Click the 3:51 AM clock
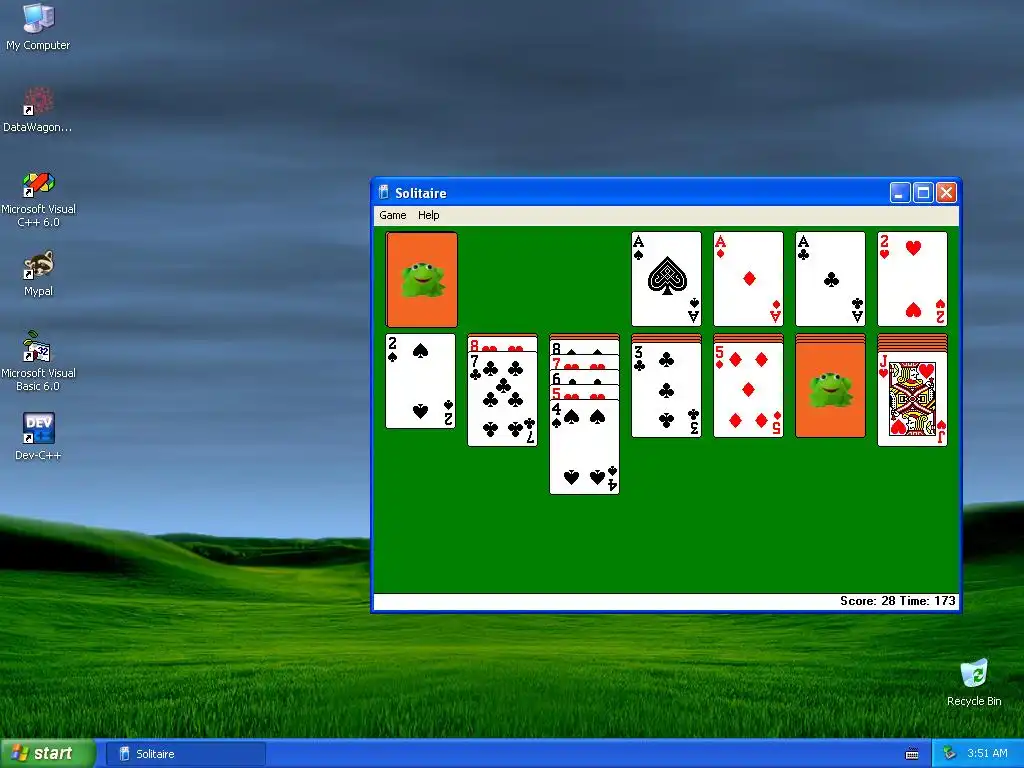The image size is (1024, 768). click(x=987, y=753)
